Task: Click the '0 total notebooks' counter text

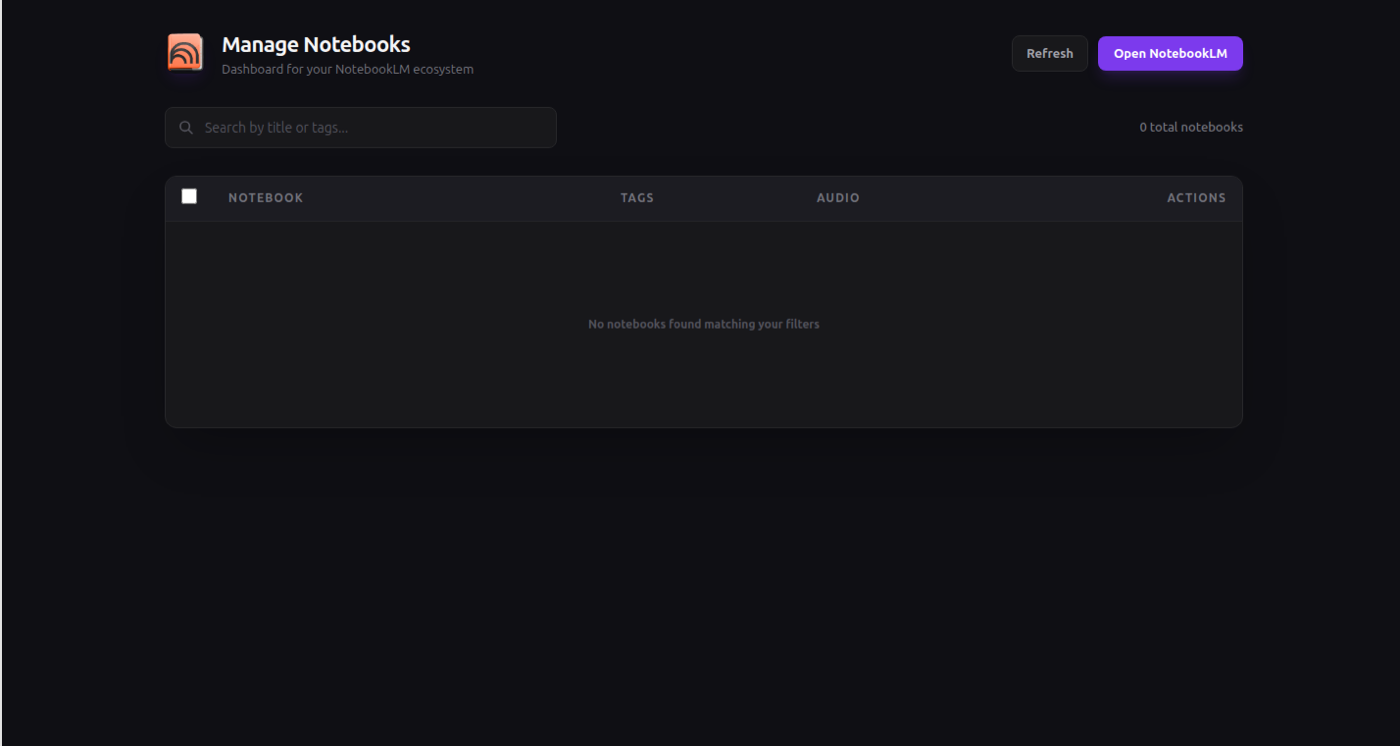Action: [1191, 127]
